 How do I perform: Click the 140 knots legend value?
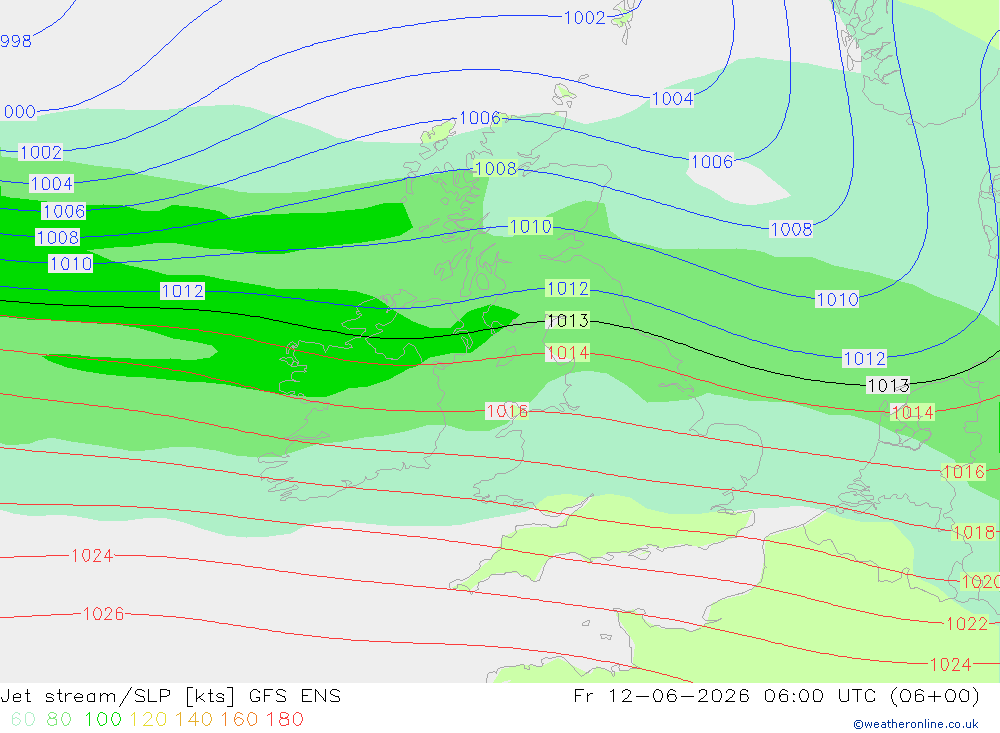pyautogui.click(x=194, y=719)
